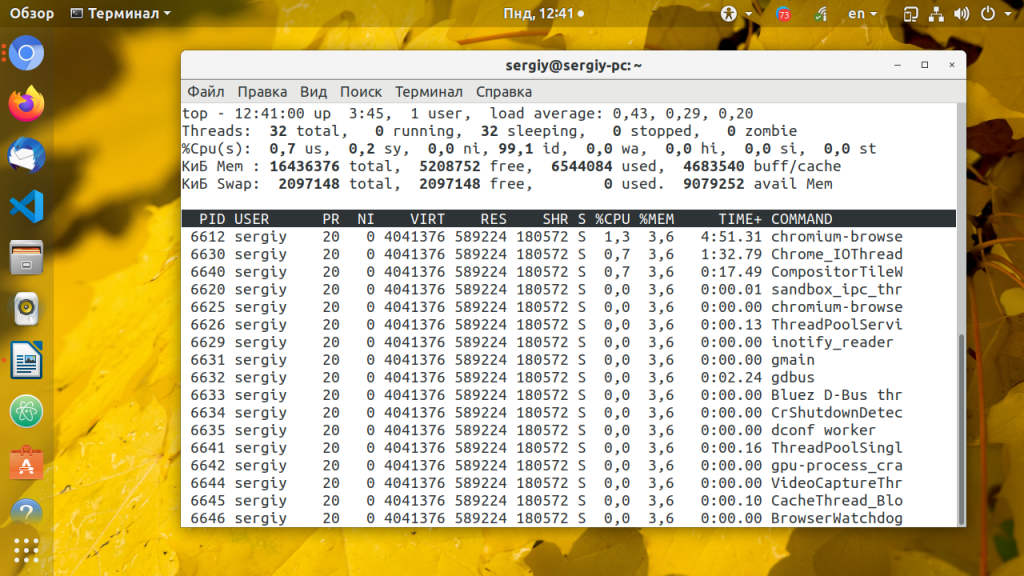Open the Files manager in the dock
The image size is (1024, 576).
click(26, 257)
